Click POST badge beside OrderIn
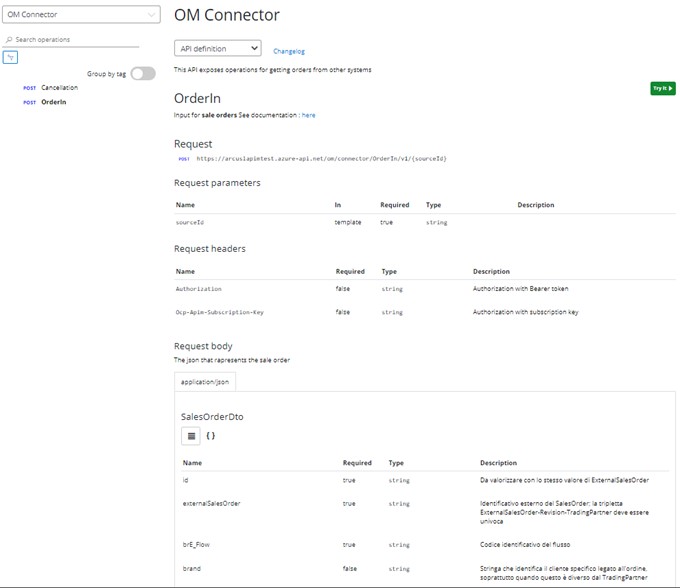This screenshot has width=680, height=588. tap(30, 102)
